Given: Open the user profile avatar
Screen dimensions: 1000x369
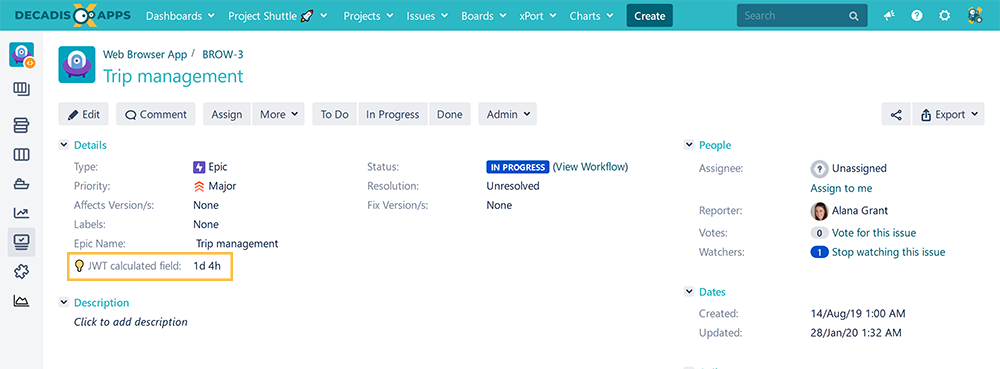Looking at the screenshot, I should pyautogui.click(x=974, y=16).
